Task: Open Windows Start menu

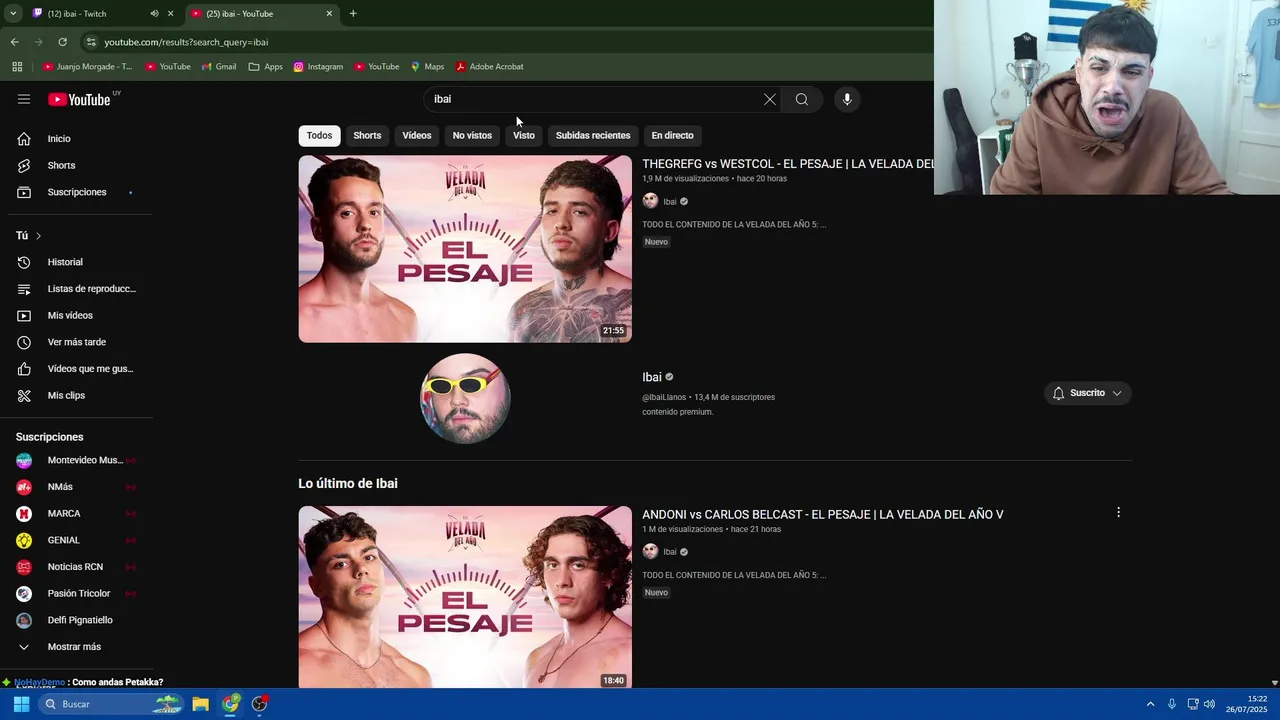Action: pyautogui.click(x=21, y=704)
